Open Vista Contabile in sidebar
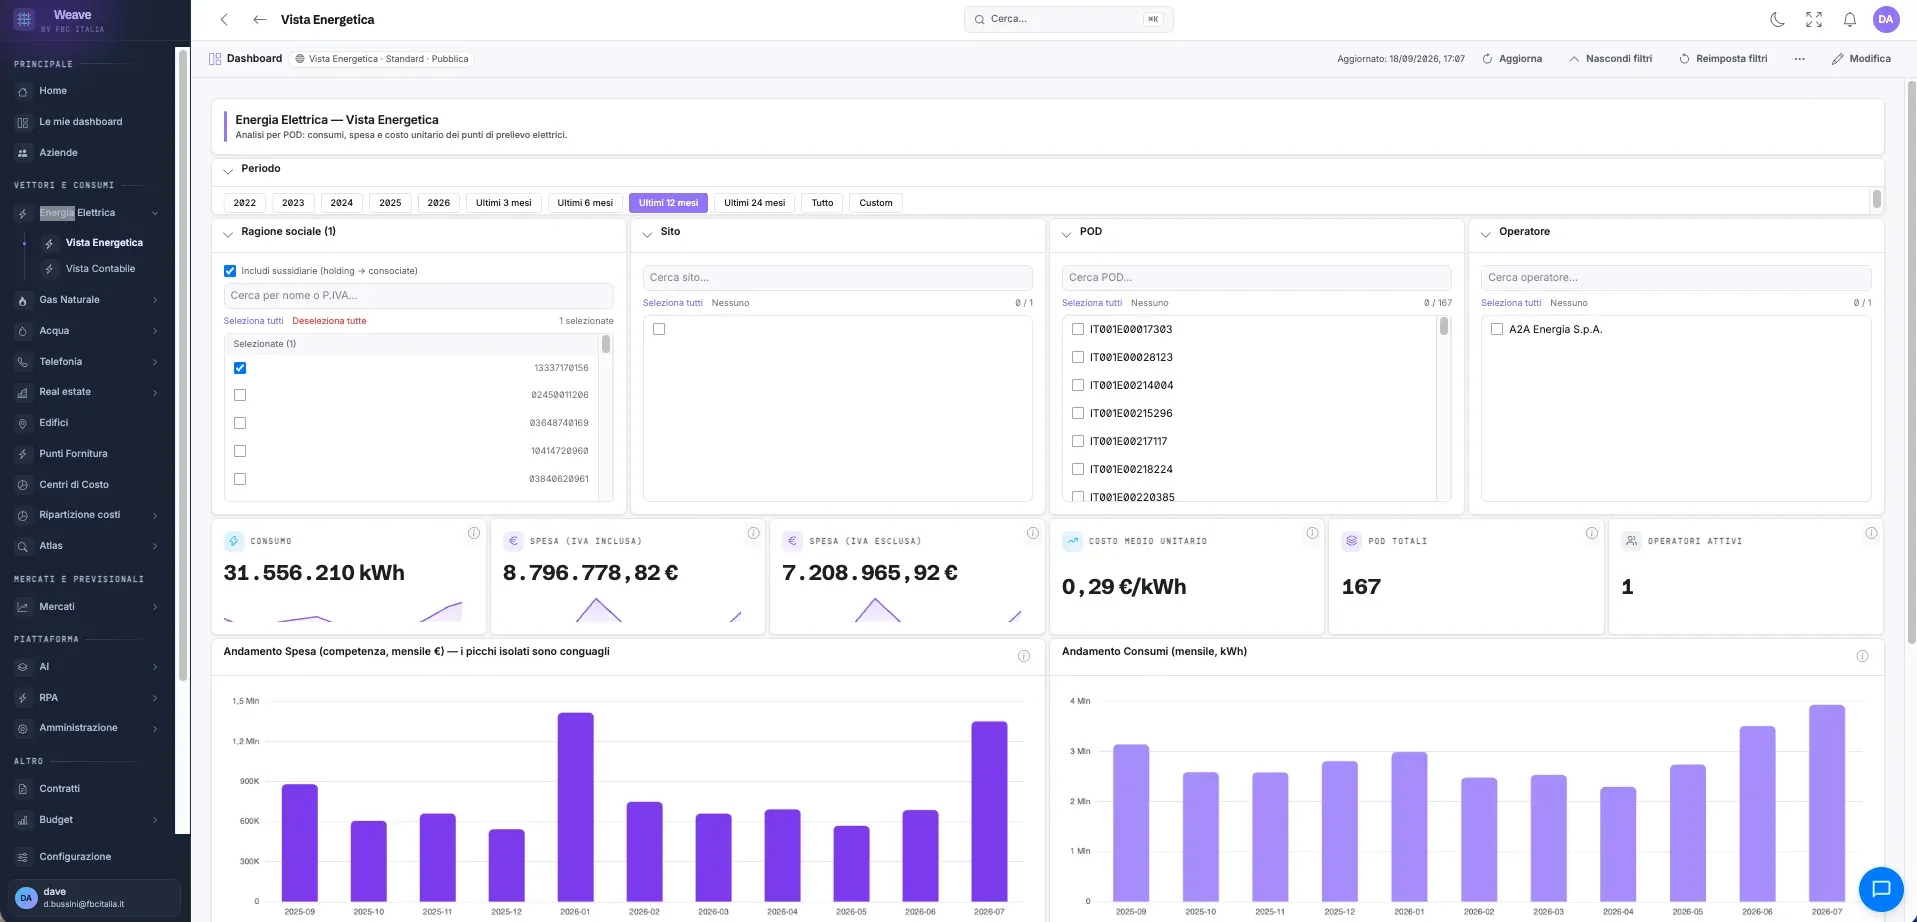The image size is (1917, 922). [100, 269]
